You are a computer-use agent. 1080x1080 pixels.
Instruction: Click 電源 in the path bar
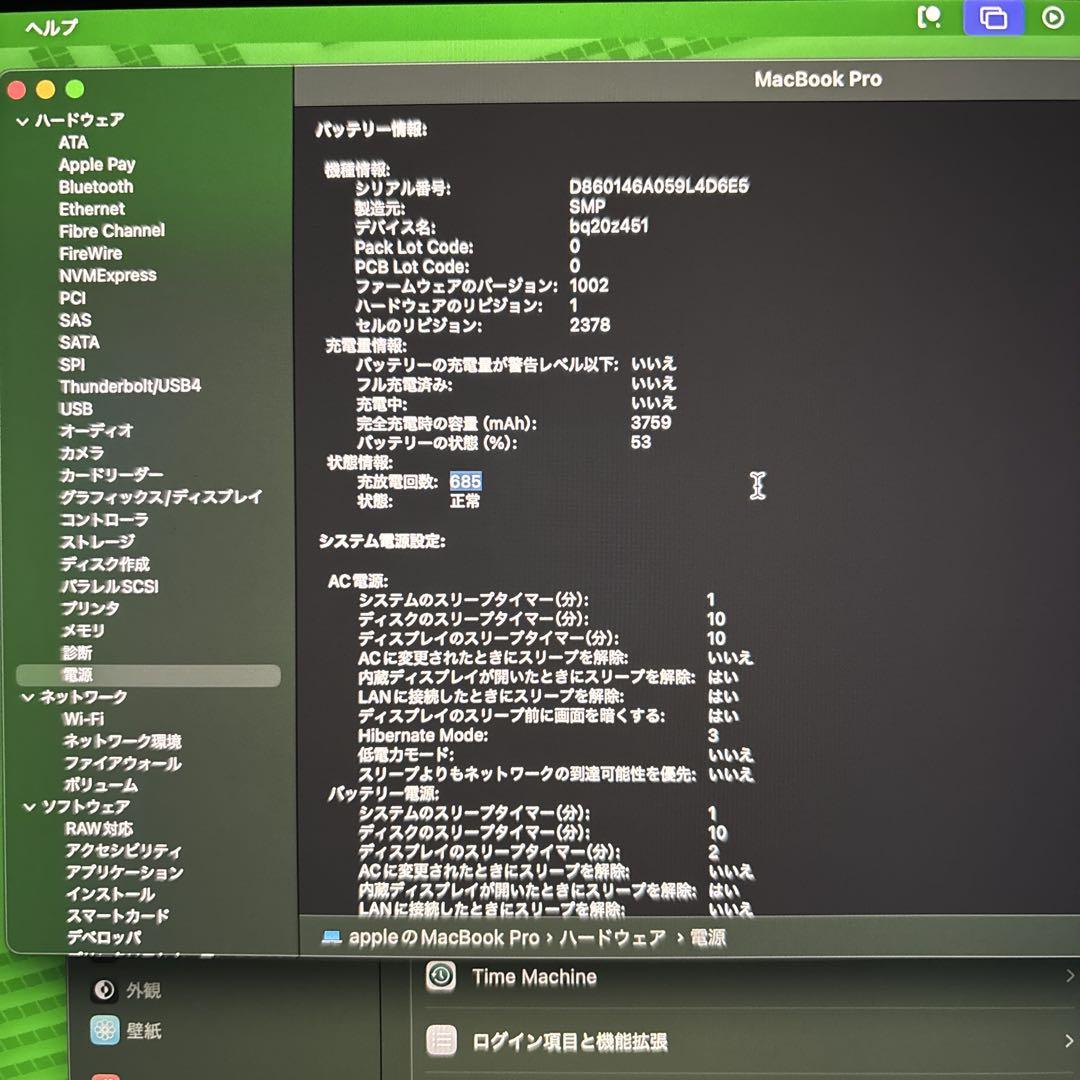pos(707,937)
